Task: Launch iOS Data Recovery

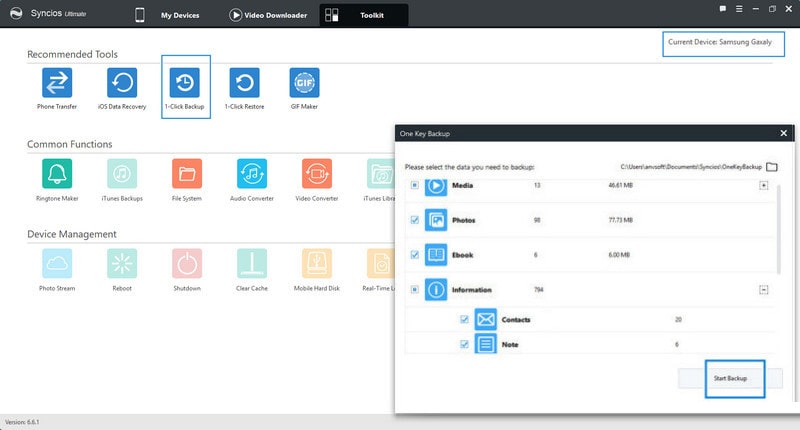Action: pos(122,83)
